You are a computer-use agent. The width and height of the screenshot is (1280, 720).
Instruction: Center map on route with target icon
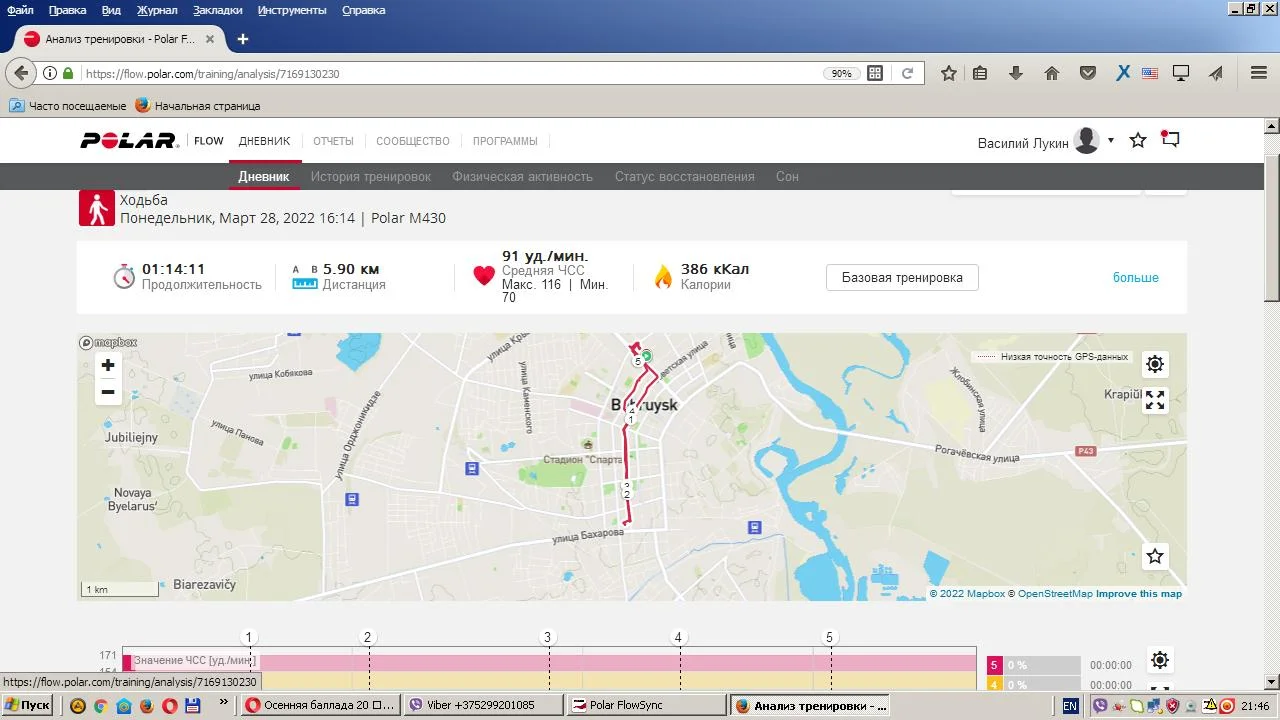pyautogui.click(x=1155, y=364)
